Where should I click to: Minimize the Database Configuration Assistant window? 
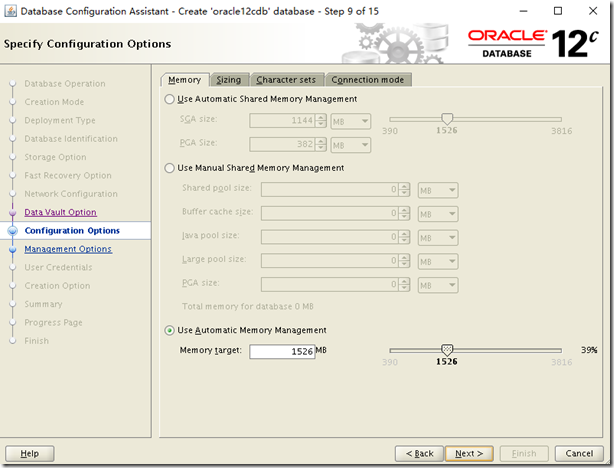524,11
